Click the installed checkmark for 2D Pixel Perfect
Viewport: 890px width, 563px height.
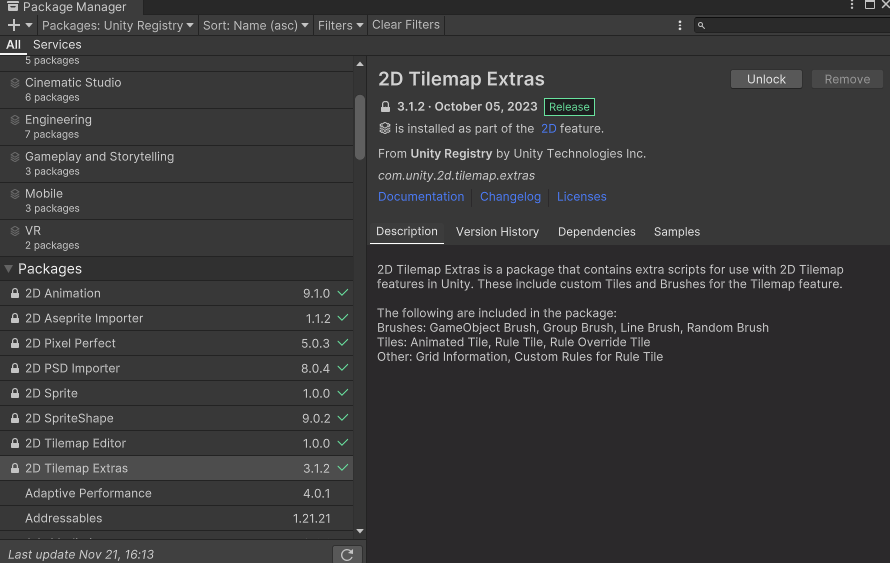point(343,343)
